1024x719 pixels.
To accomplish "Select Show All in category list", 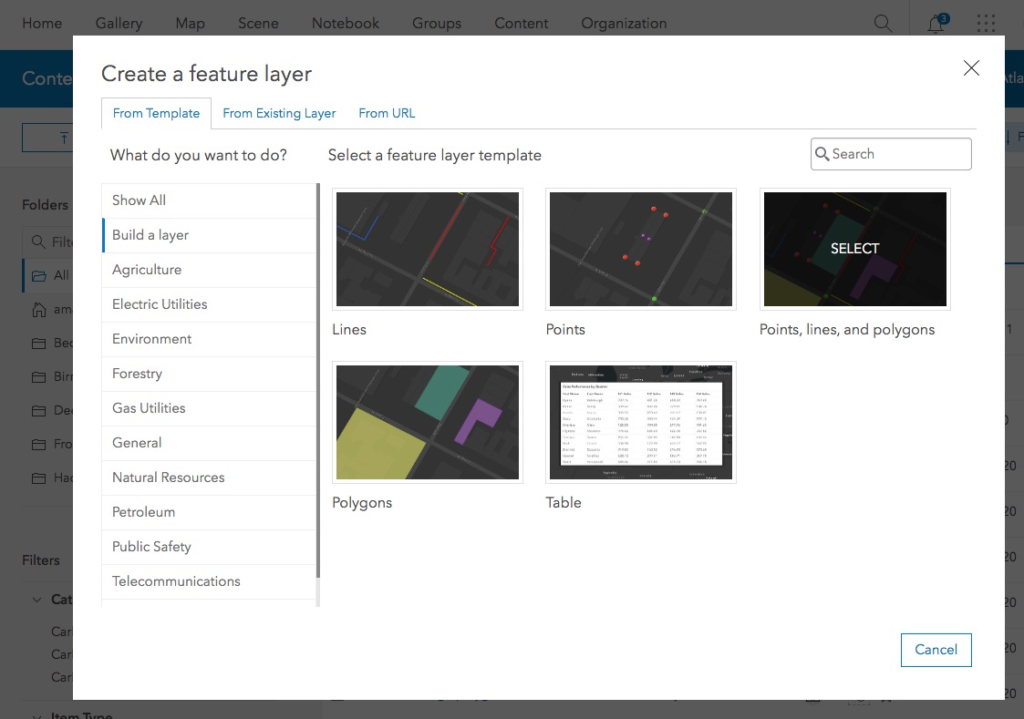I will (139, 200).
